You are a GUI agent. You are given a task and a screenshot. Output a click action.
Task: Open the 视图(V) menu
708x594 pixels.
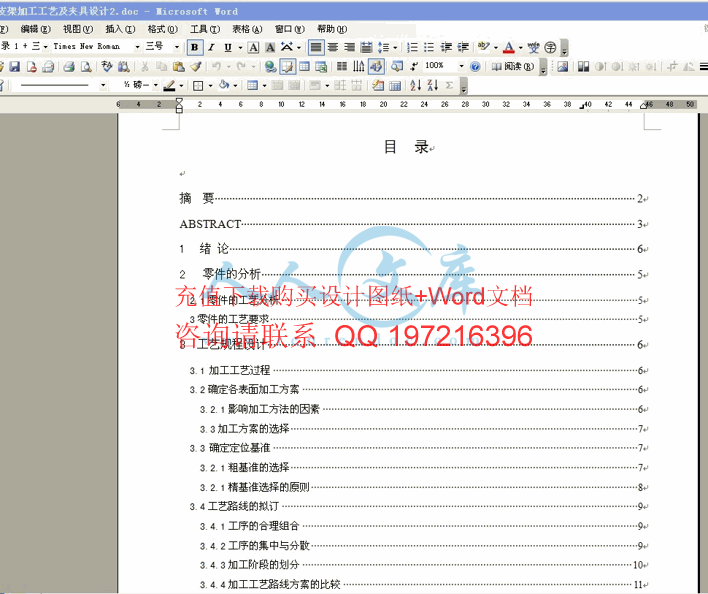(78, 29)
